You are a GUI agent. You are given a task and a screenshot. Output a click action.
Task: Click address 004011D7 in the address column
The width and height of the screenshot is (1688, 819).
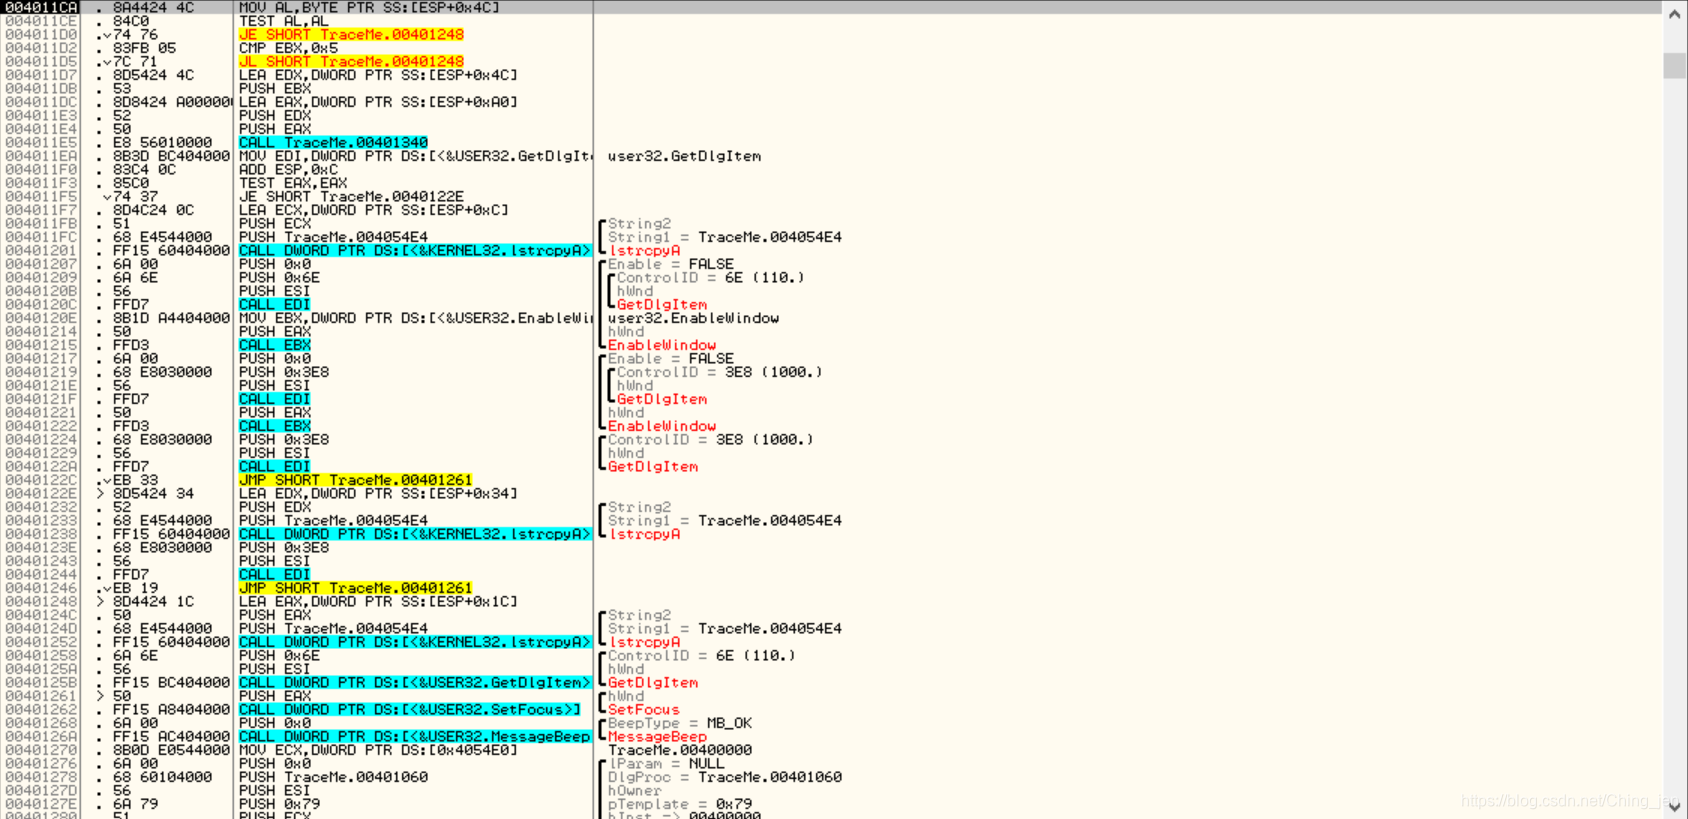[40, 75]
